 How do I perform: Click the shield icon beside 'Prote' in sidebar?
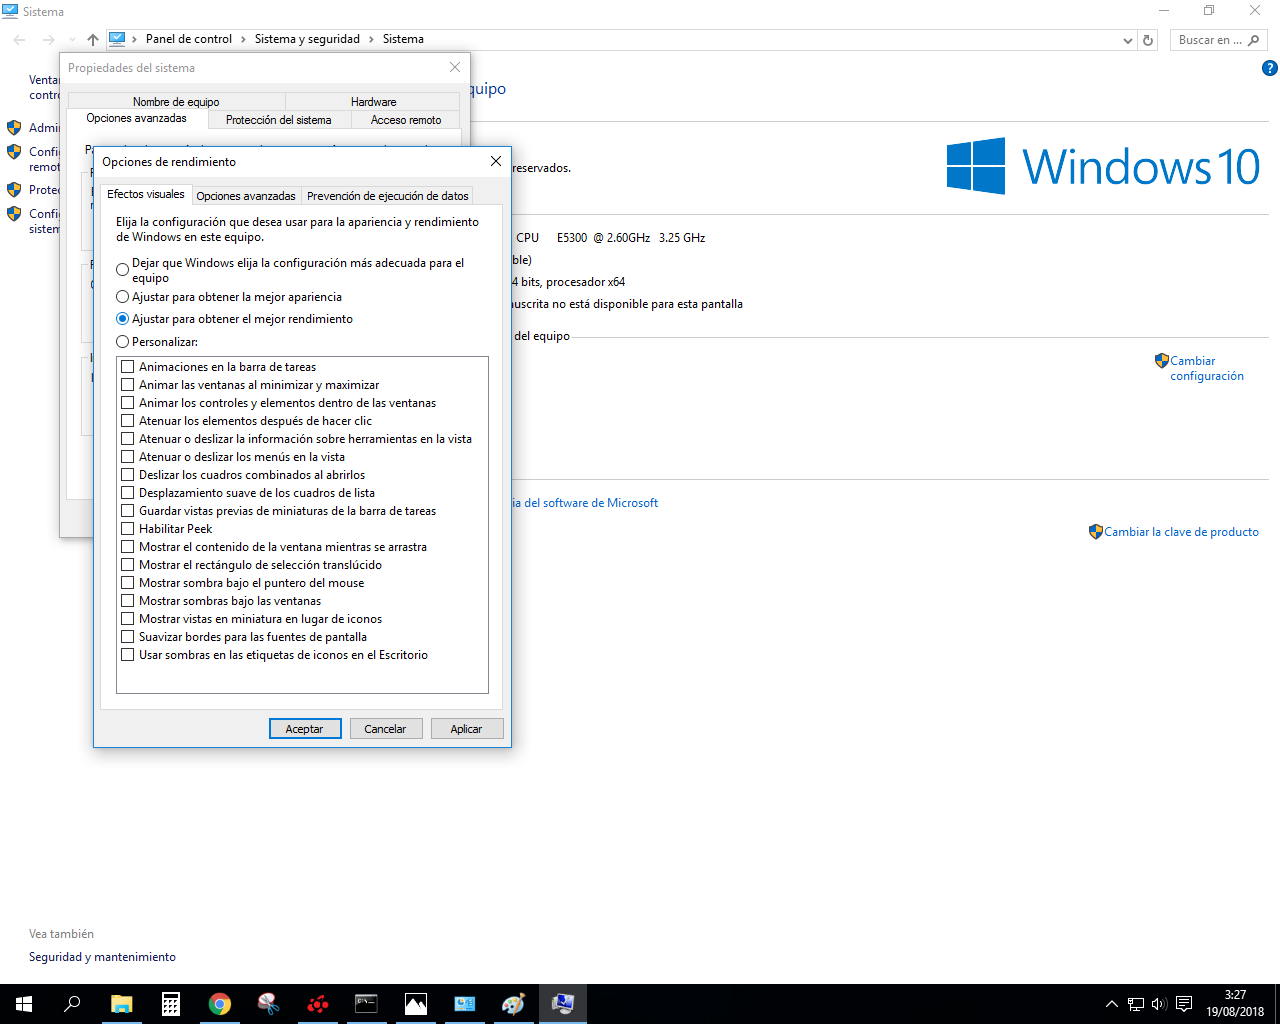(x=14, y=190)
